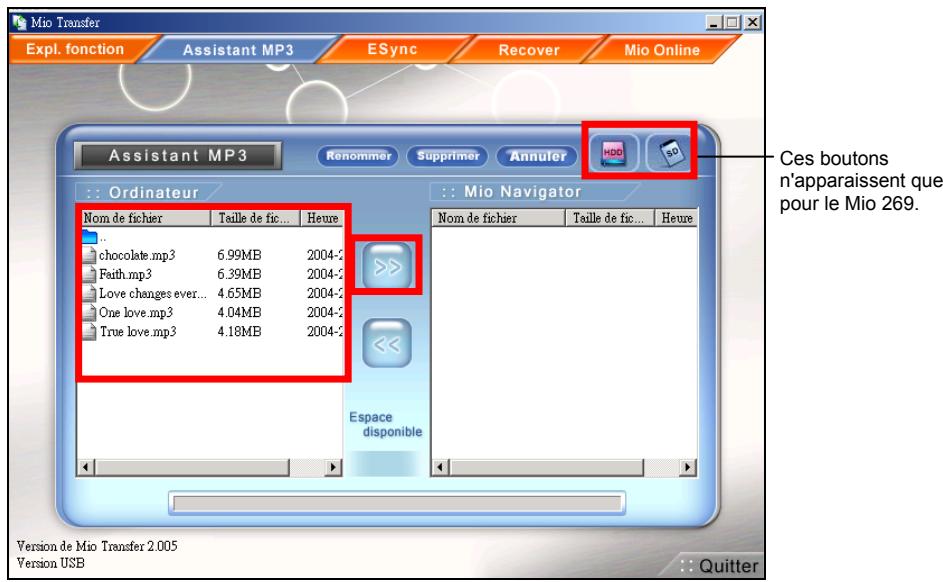Screen dimensions: 943x582
Task: Click the Espace disponible indicator bar
Action: (x=385, y=463)
